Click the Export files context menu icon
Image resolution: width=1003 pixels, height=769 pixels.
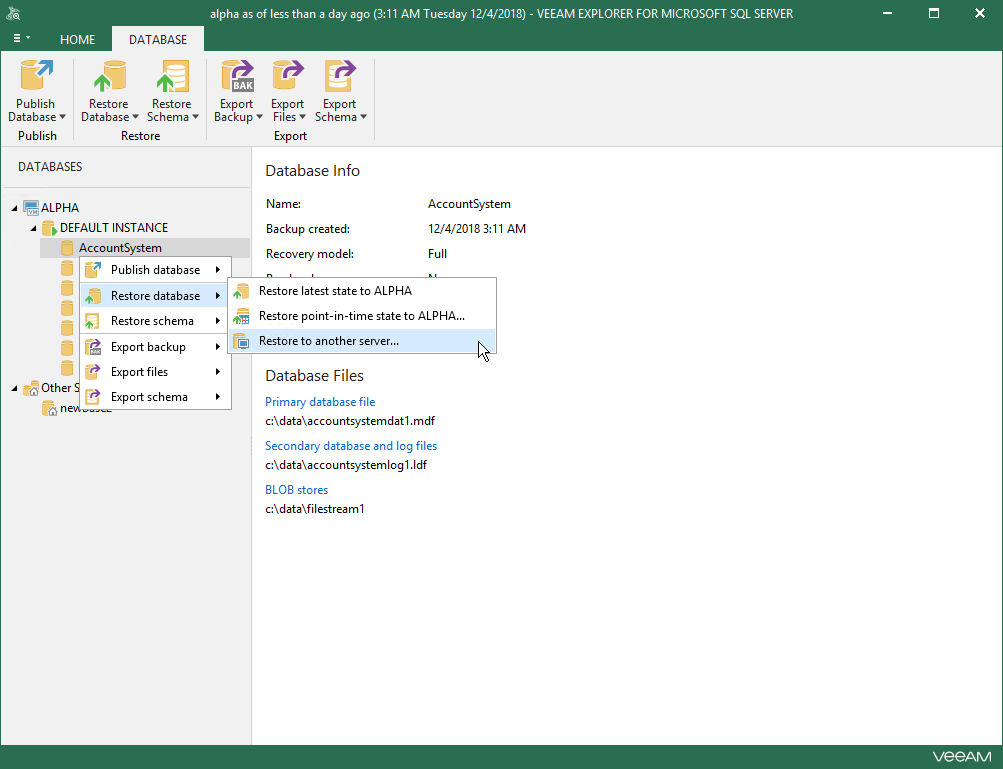point(93,372)
